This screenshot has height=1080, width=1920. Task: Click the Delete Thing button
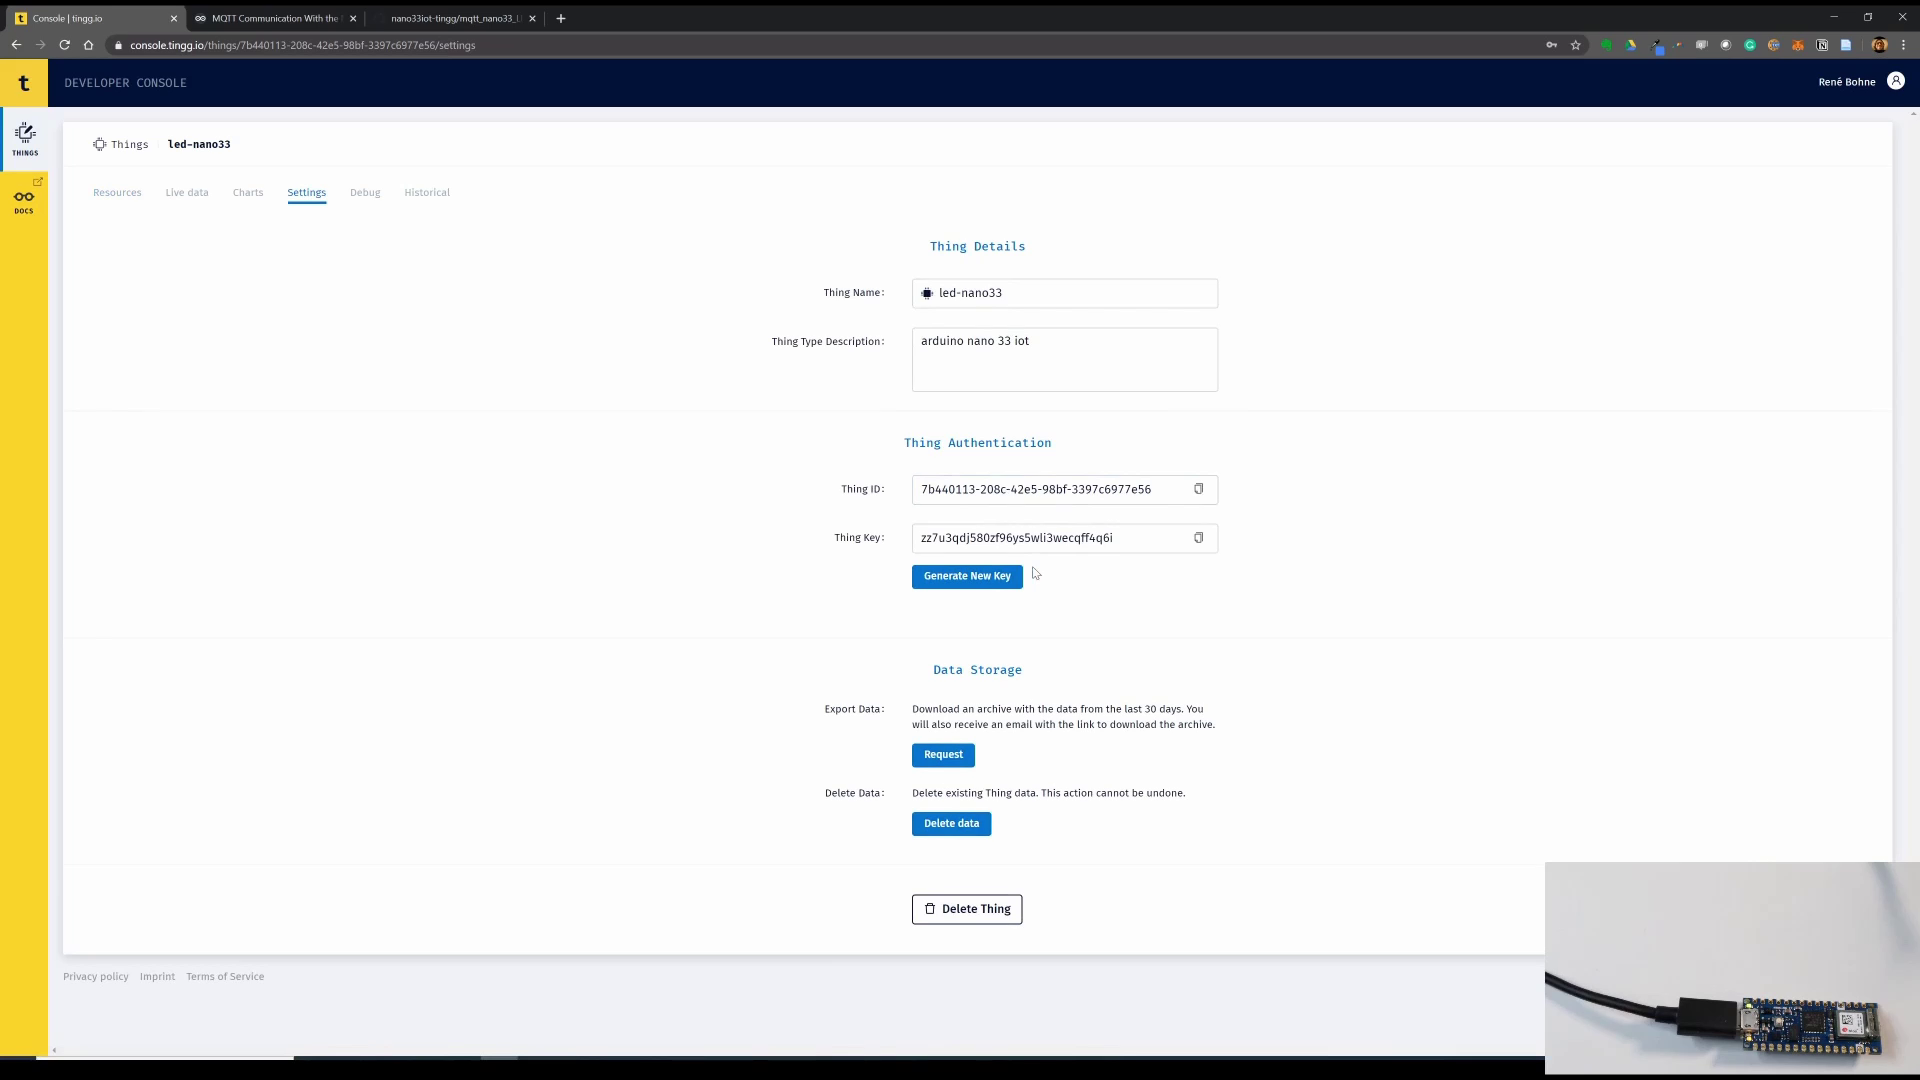click(966, 909)
